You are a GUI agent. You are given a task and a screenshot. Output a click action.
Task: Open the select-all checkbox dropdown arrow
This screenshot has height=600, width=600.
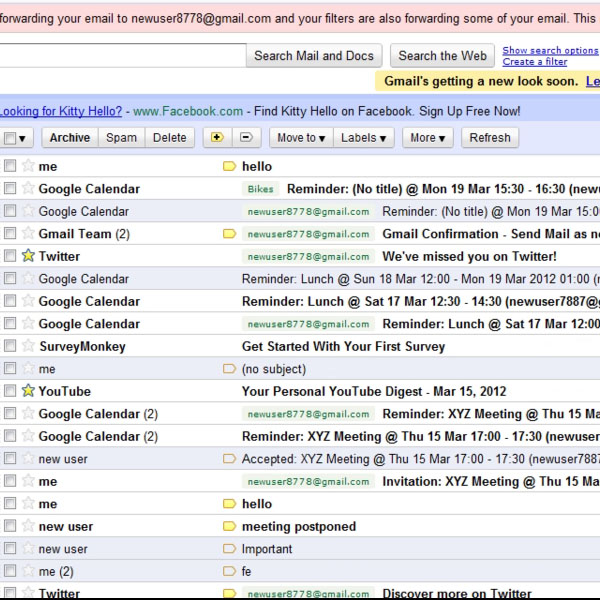pos(22,139)
